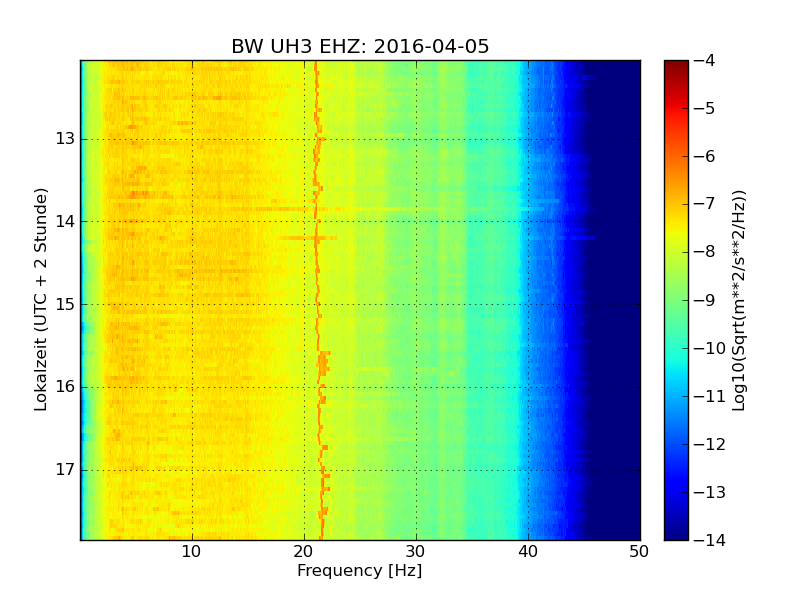Click the x-axis tick label "40"
The height and width of the screenshot is (600, 800).
coord(528,552)
